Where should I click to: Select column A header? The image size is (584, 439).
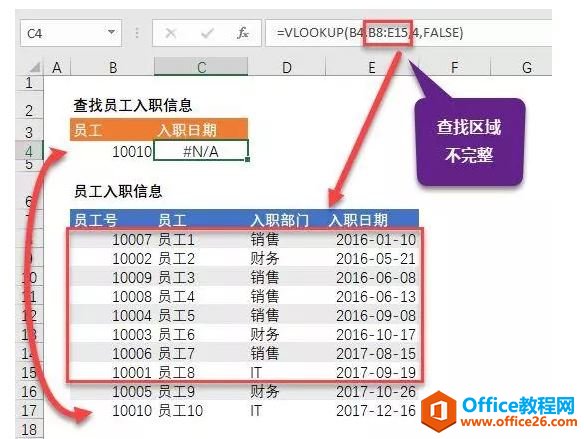tap(57, 67)
